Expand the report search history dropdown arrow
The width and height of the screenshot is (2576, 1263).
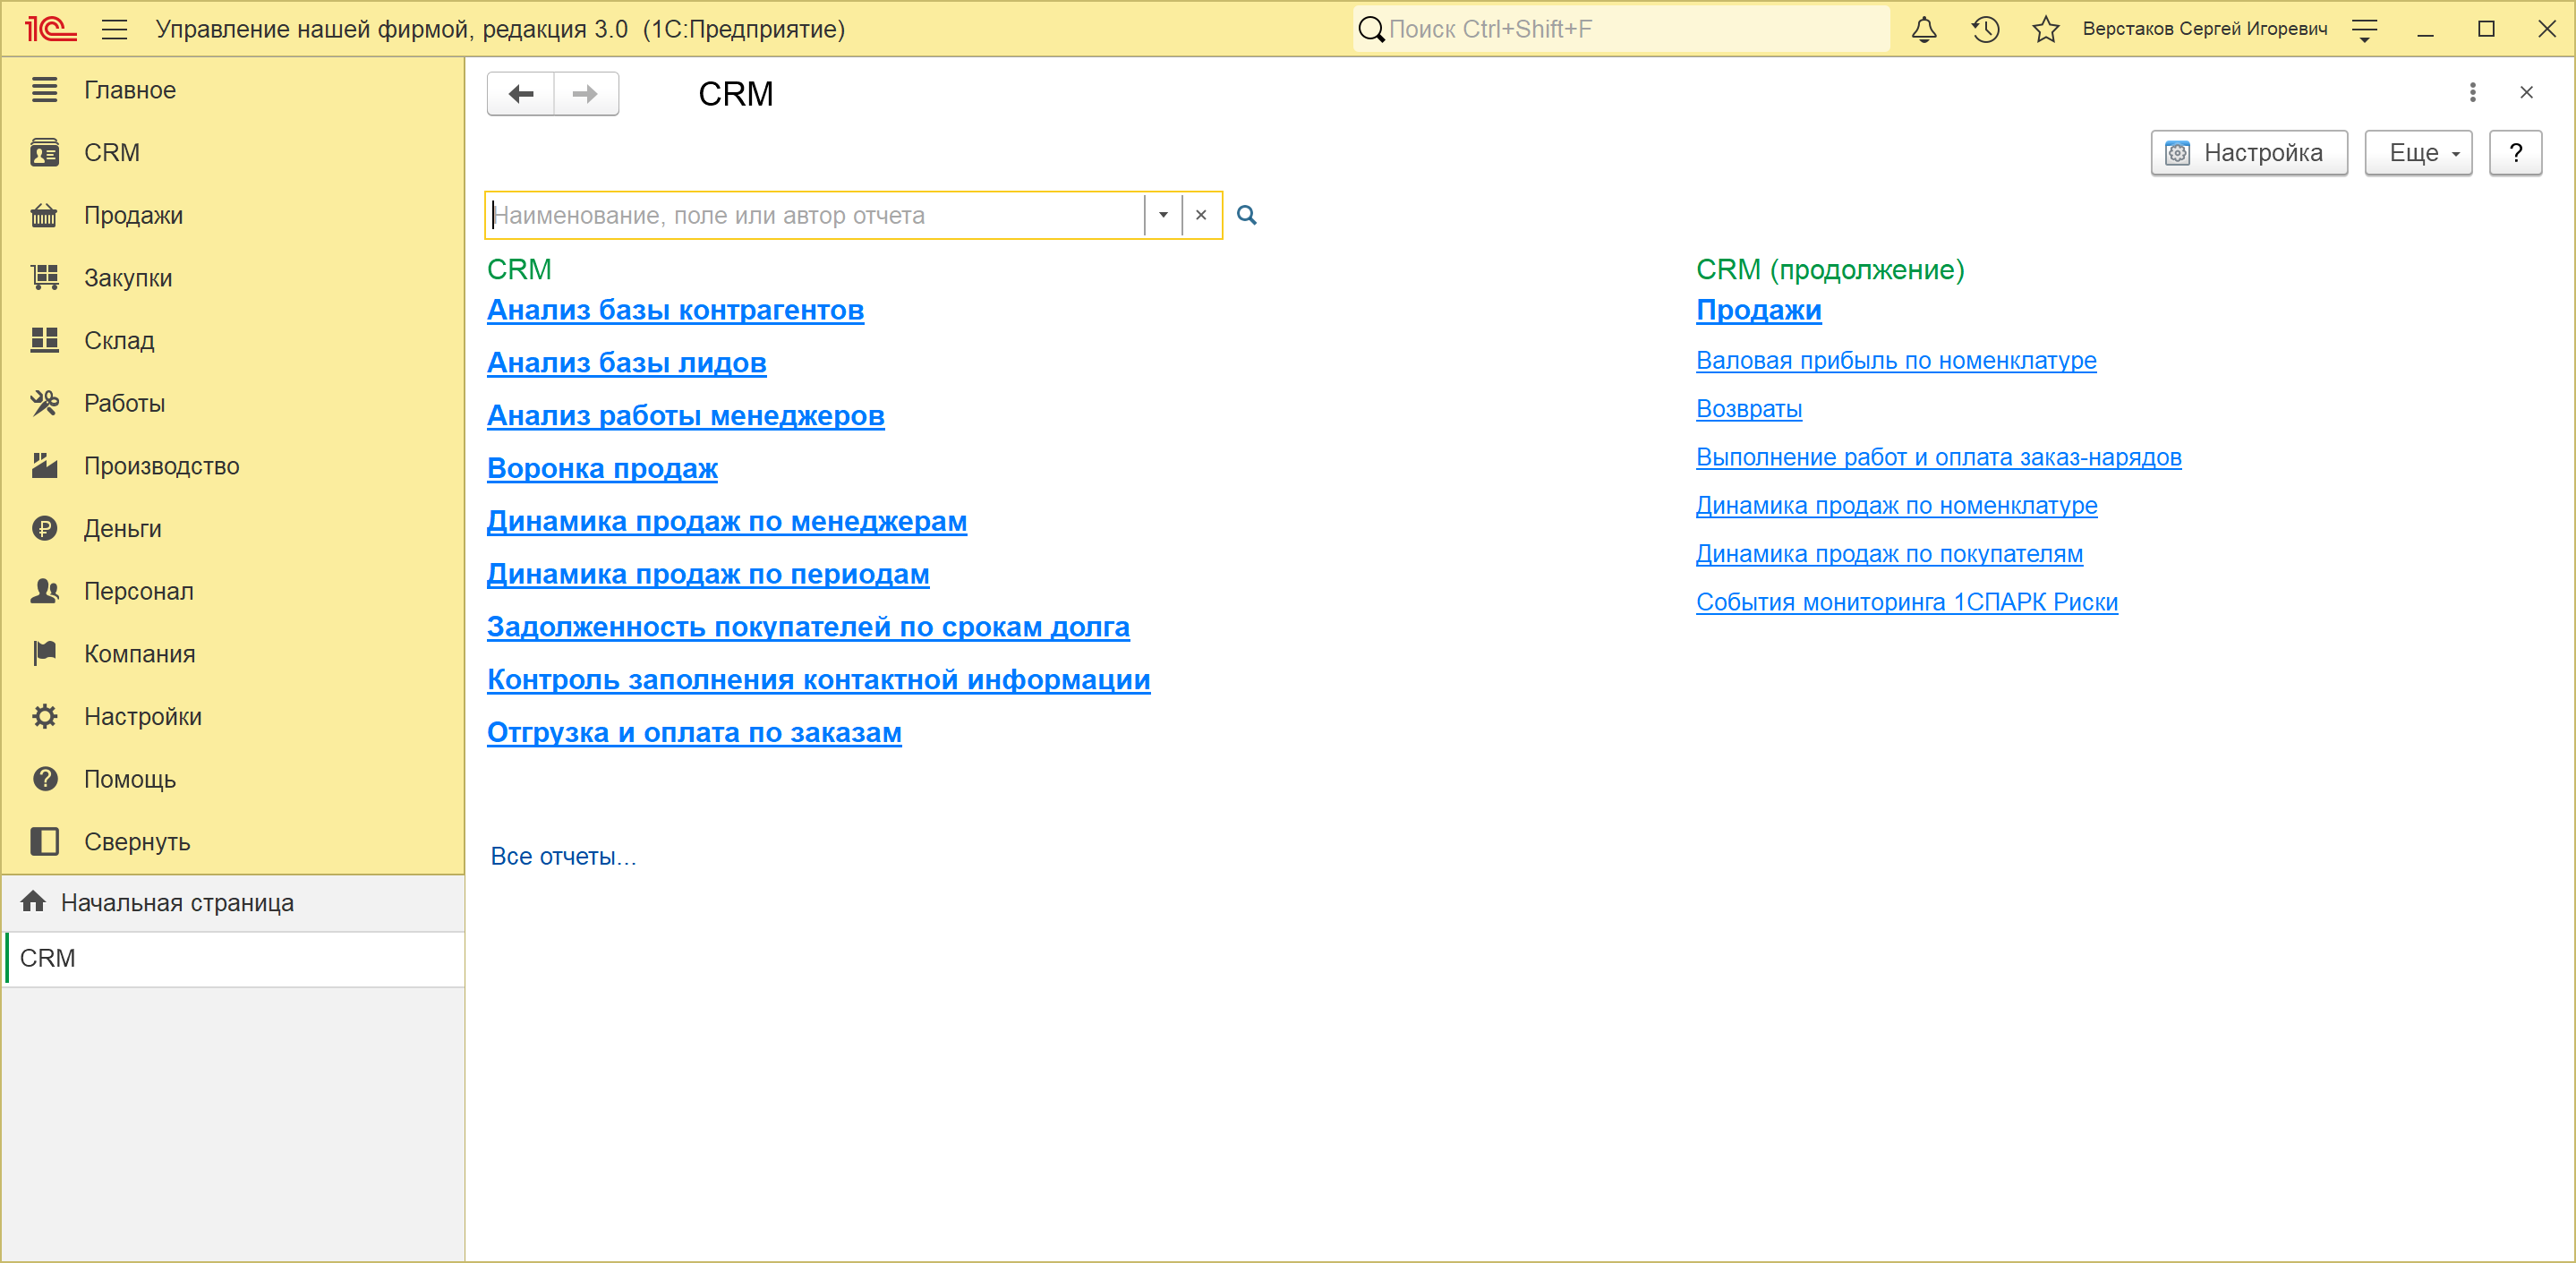click(x=1163, y=215)
